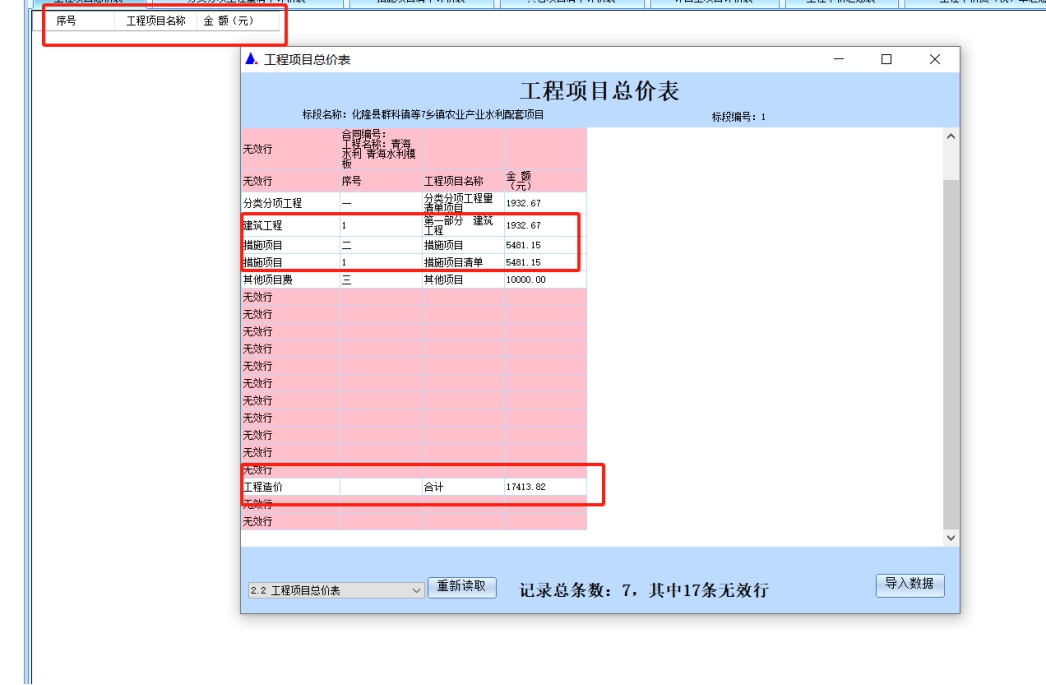Click the 工程造价 row type cell

[290, 487]
